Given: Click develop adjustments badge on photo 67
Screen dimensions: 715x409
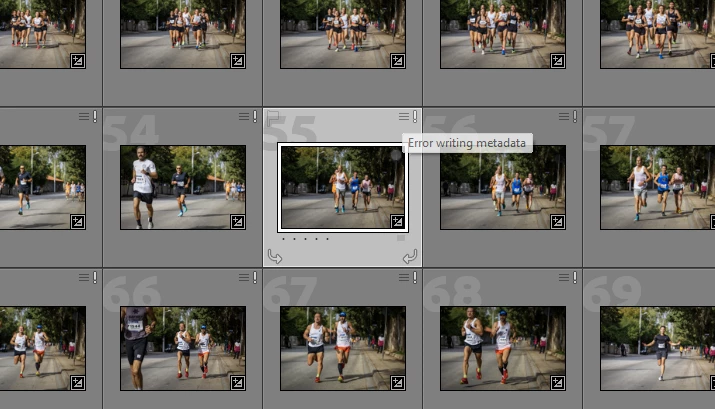Looking at the screenshot, I should pyautogui.click(x=398, y=383).
